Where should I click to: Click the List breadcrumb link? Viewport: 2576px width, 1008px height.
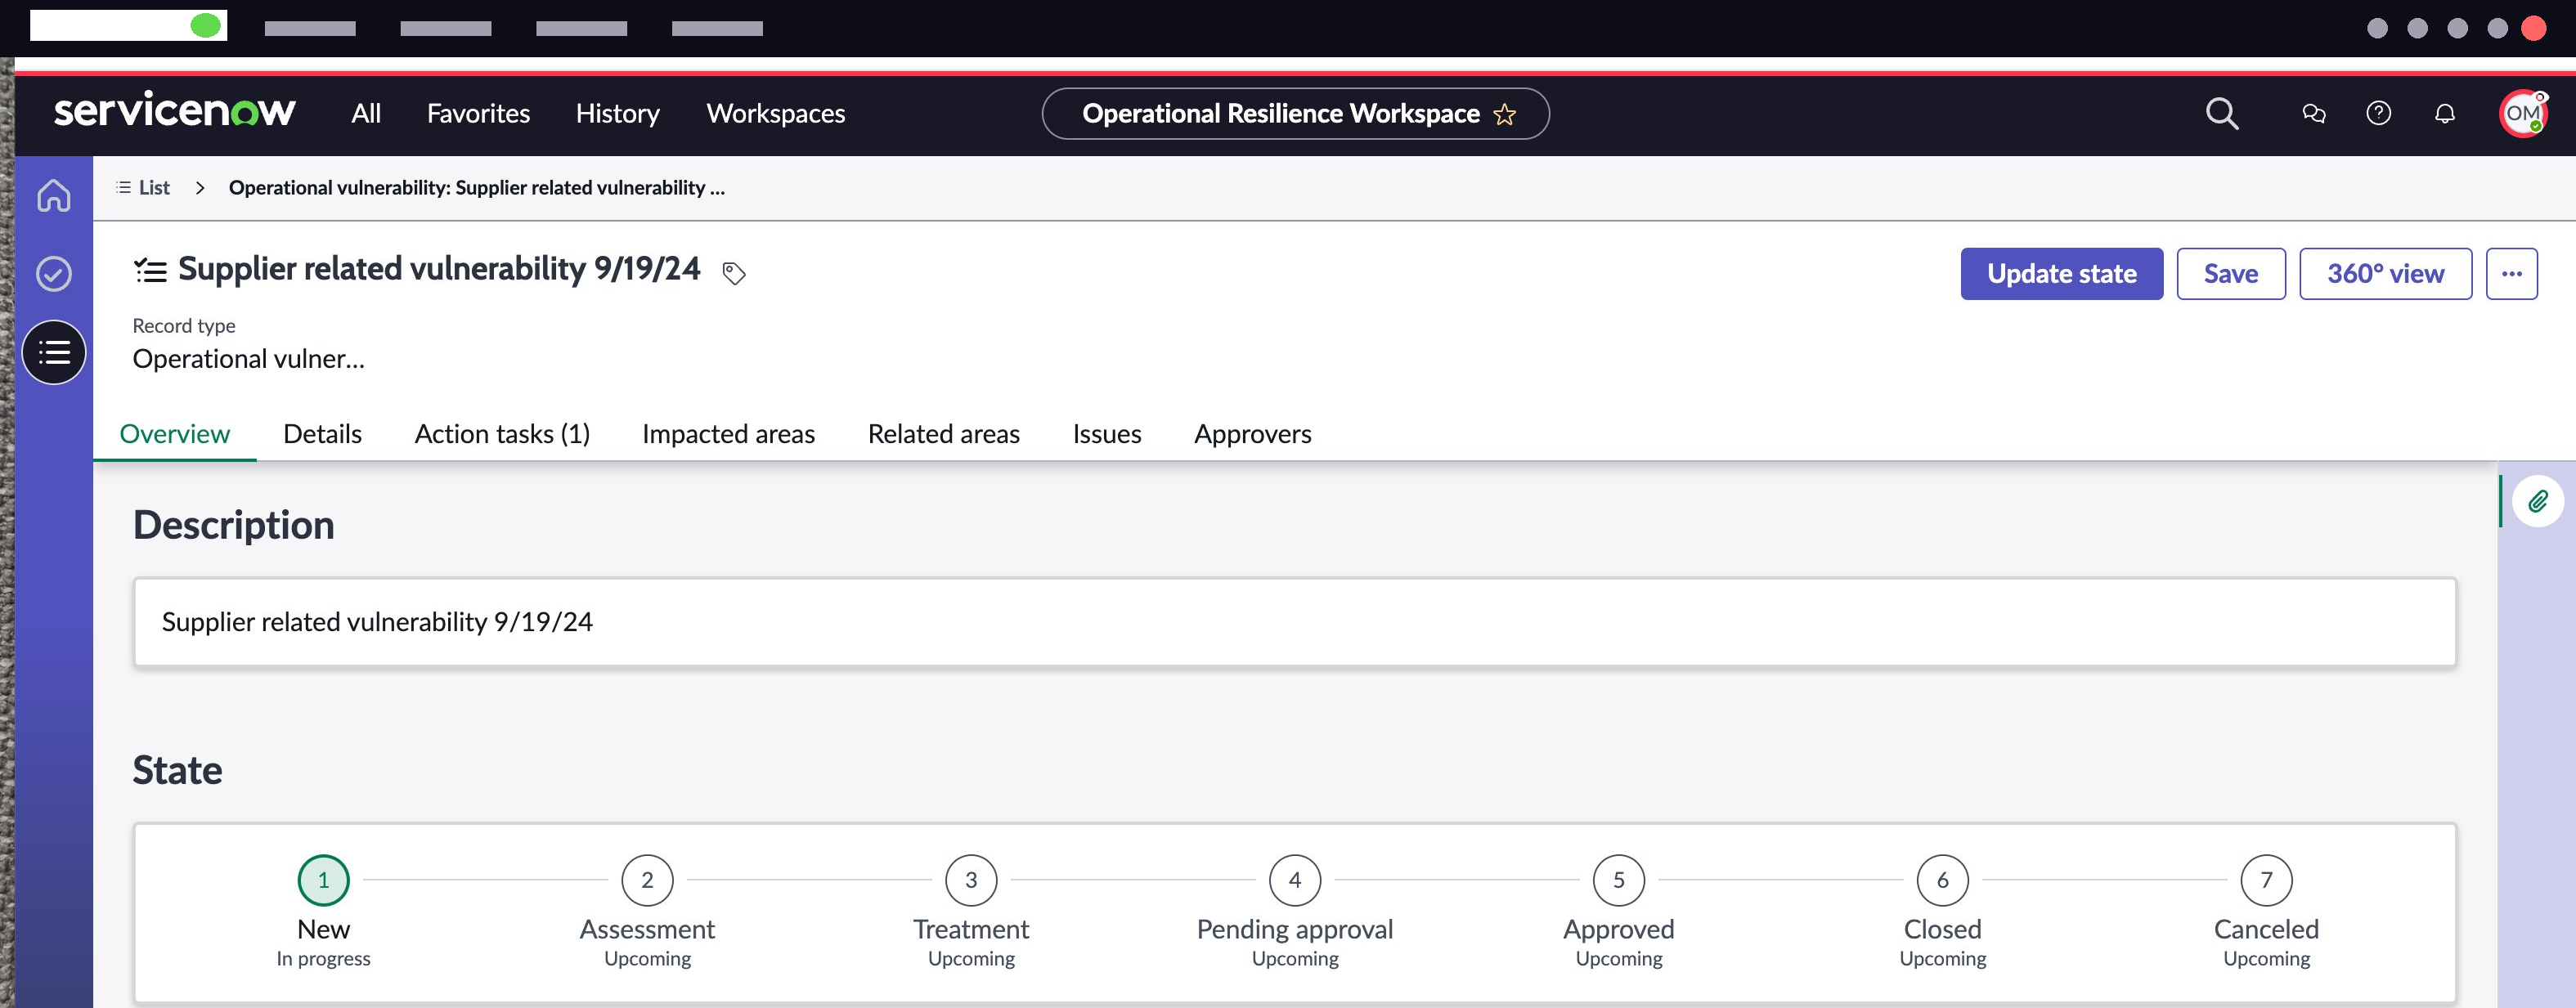(x=143, y=188)
